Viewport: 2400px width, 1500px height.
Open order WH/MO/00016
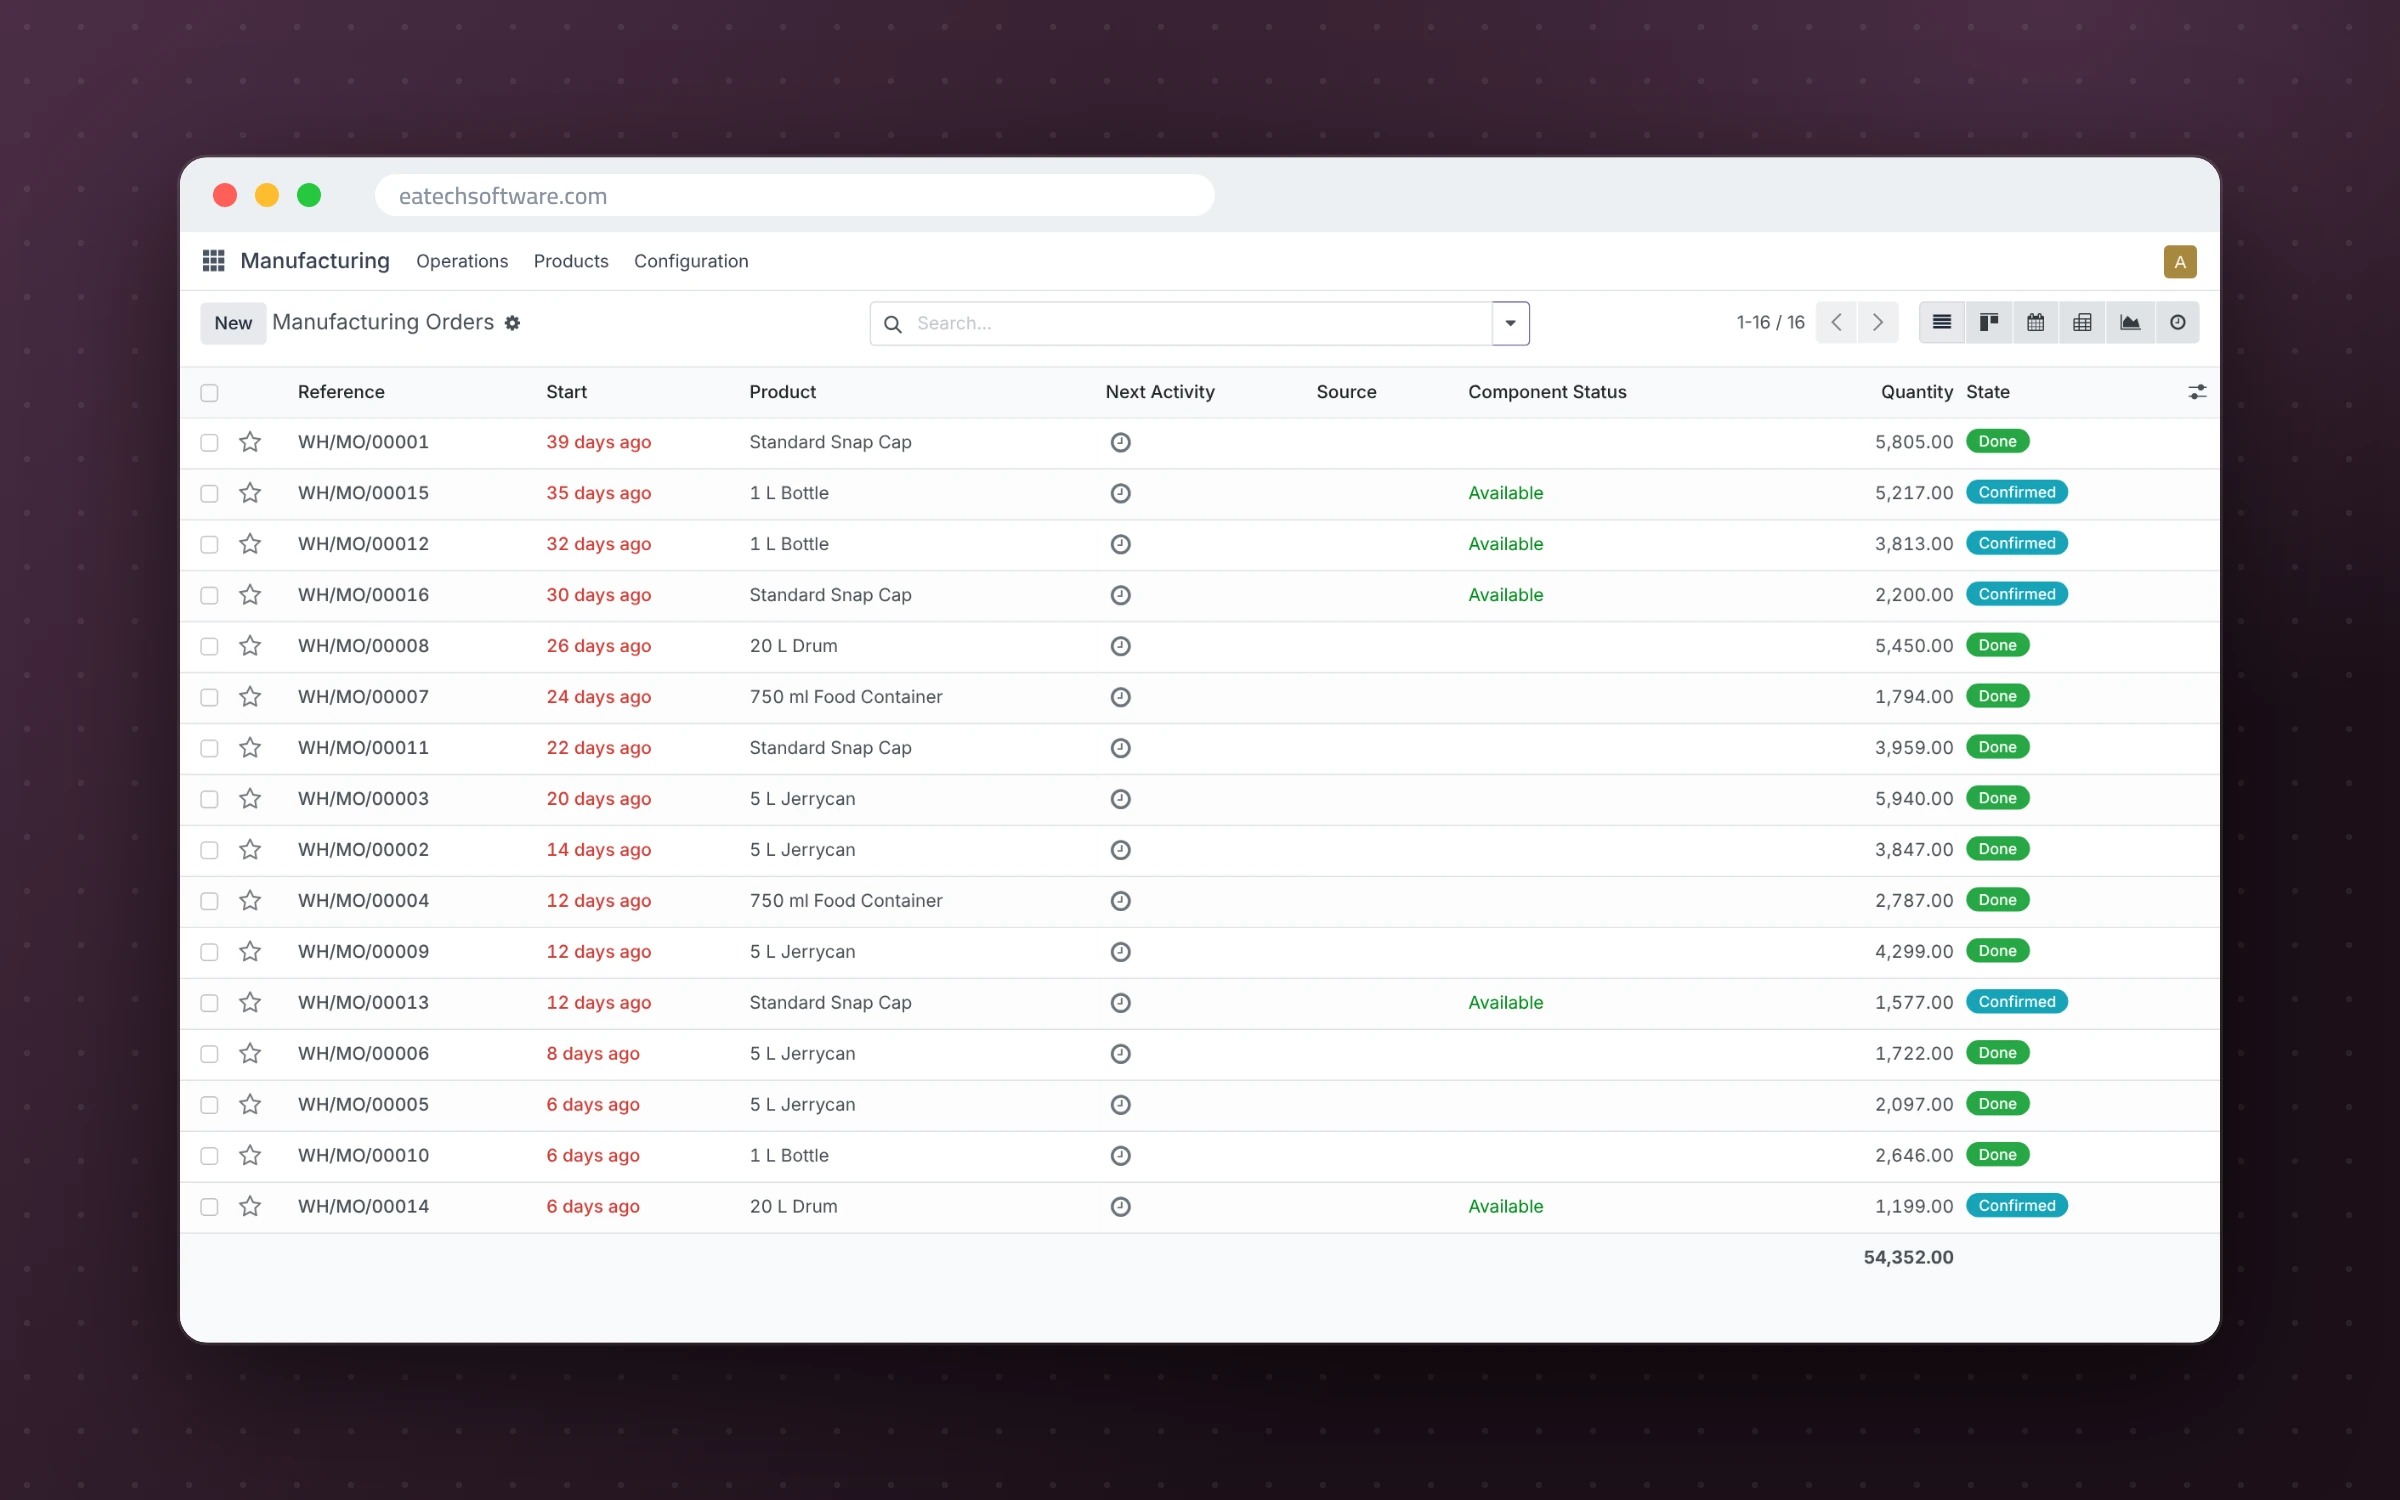pyautogui.click(x=363, y=595)
